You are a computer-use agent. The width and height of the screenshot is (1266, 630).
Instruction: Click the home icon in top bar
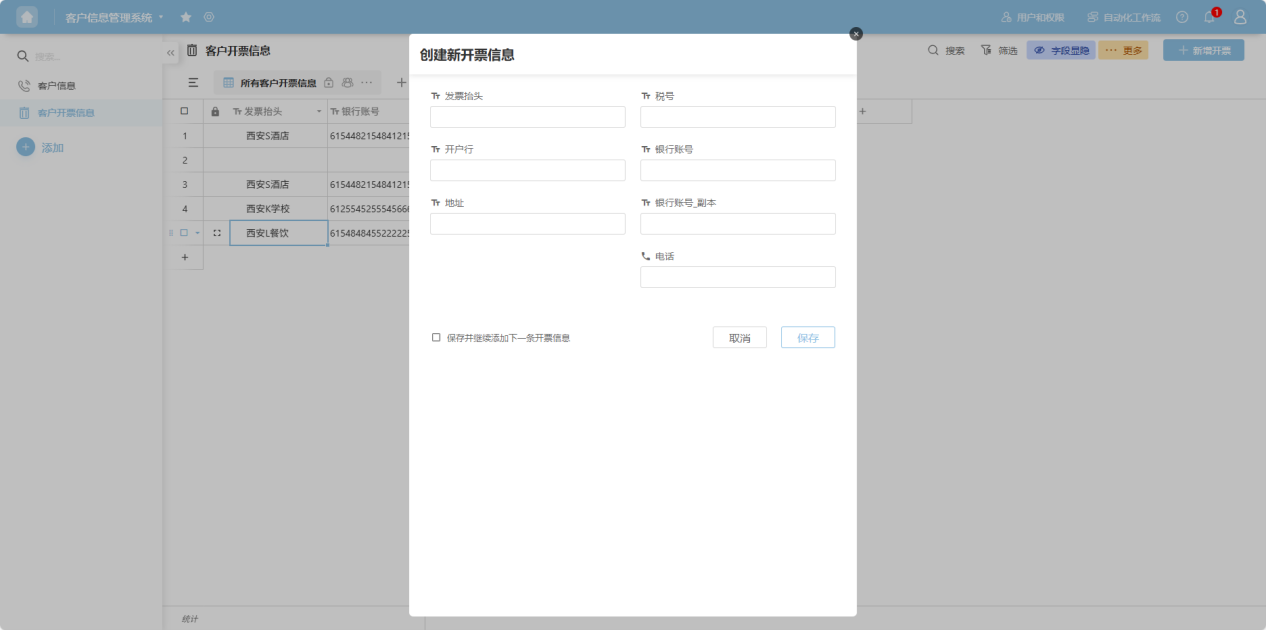(x=27, y=17)
